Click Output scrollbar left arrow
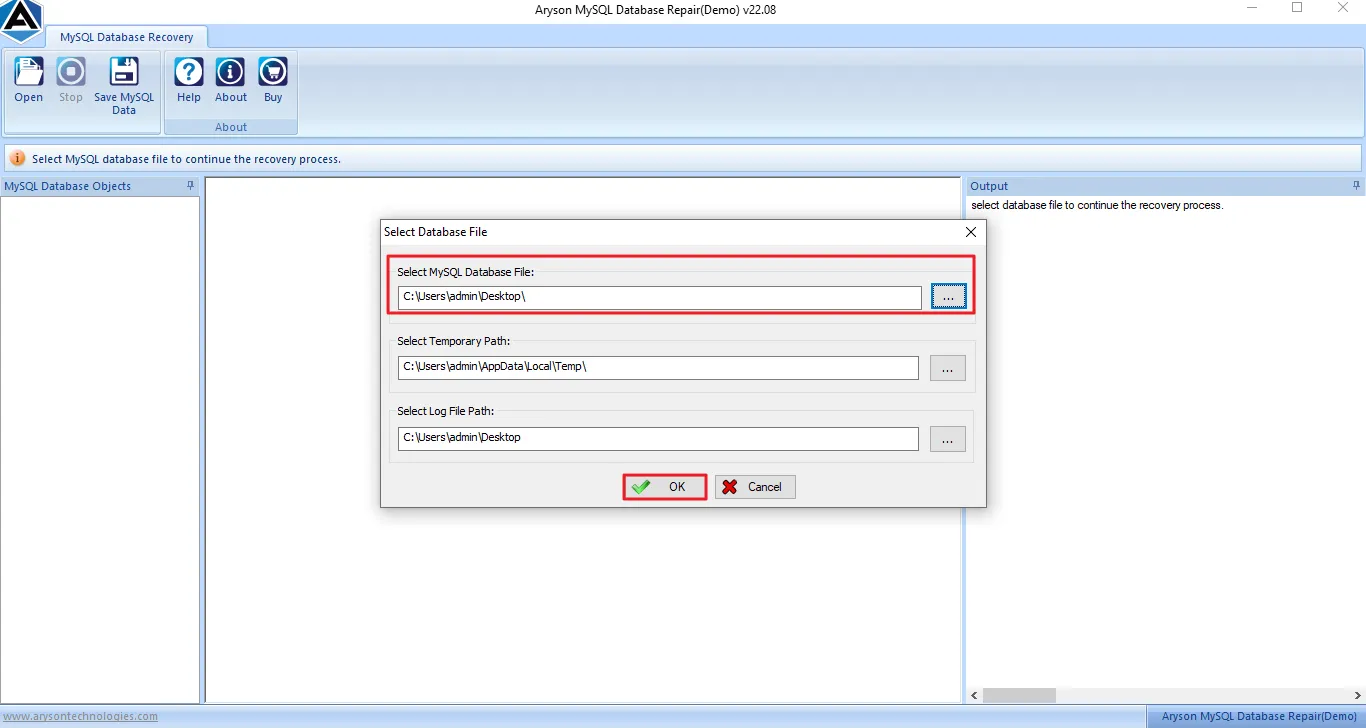 tap(975, 695)
